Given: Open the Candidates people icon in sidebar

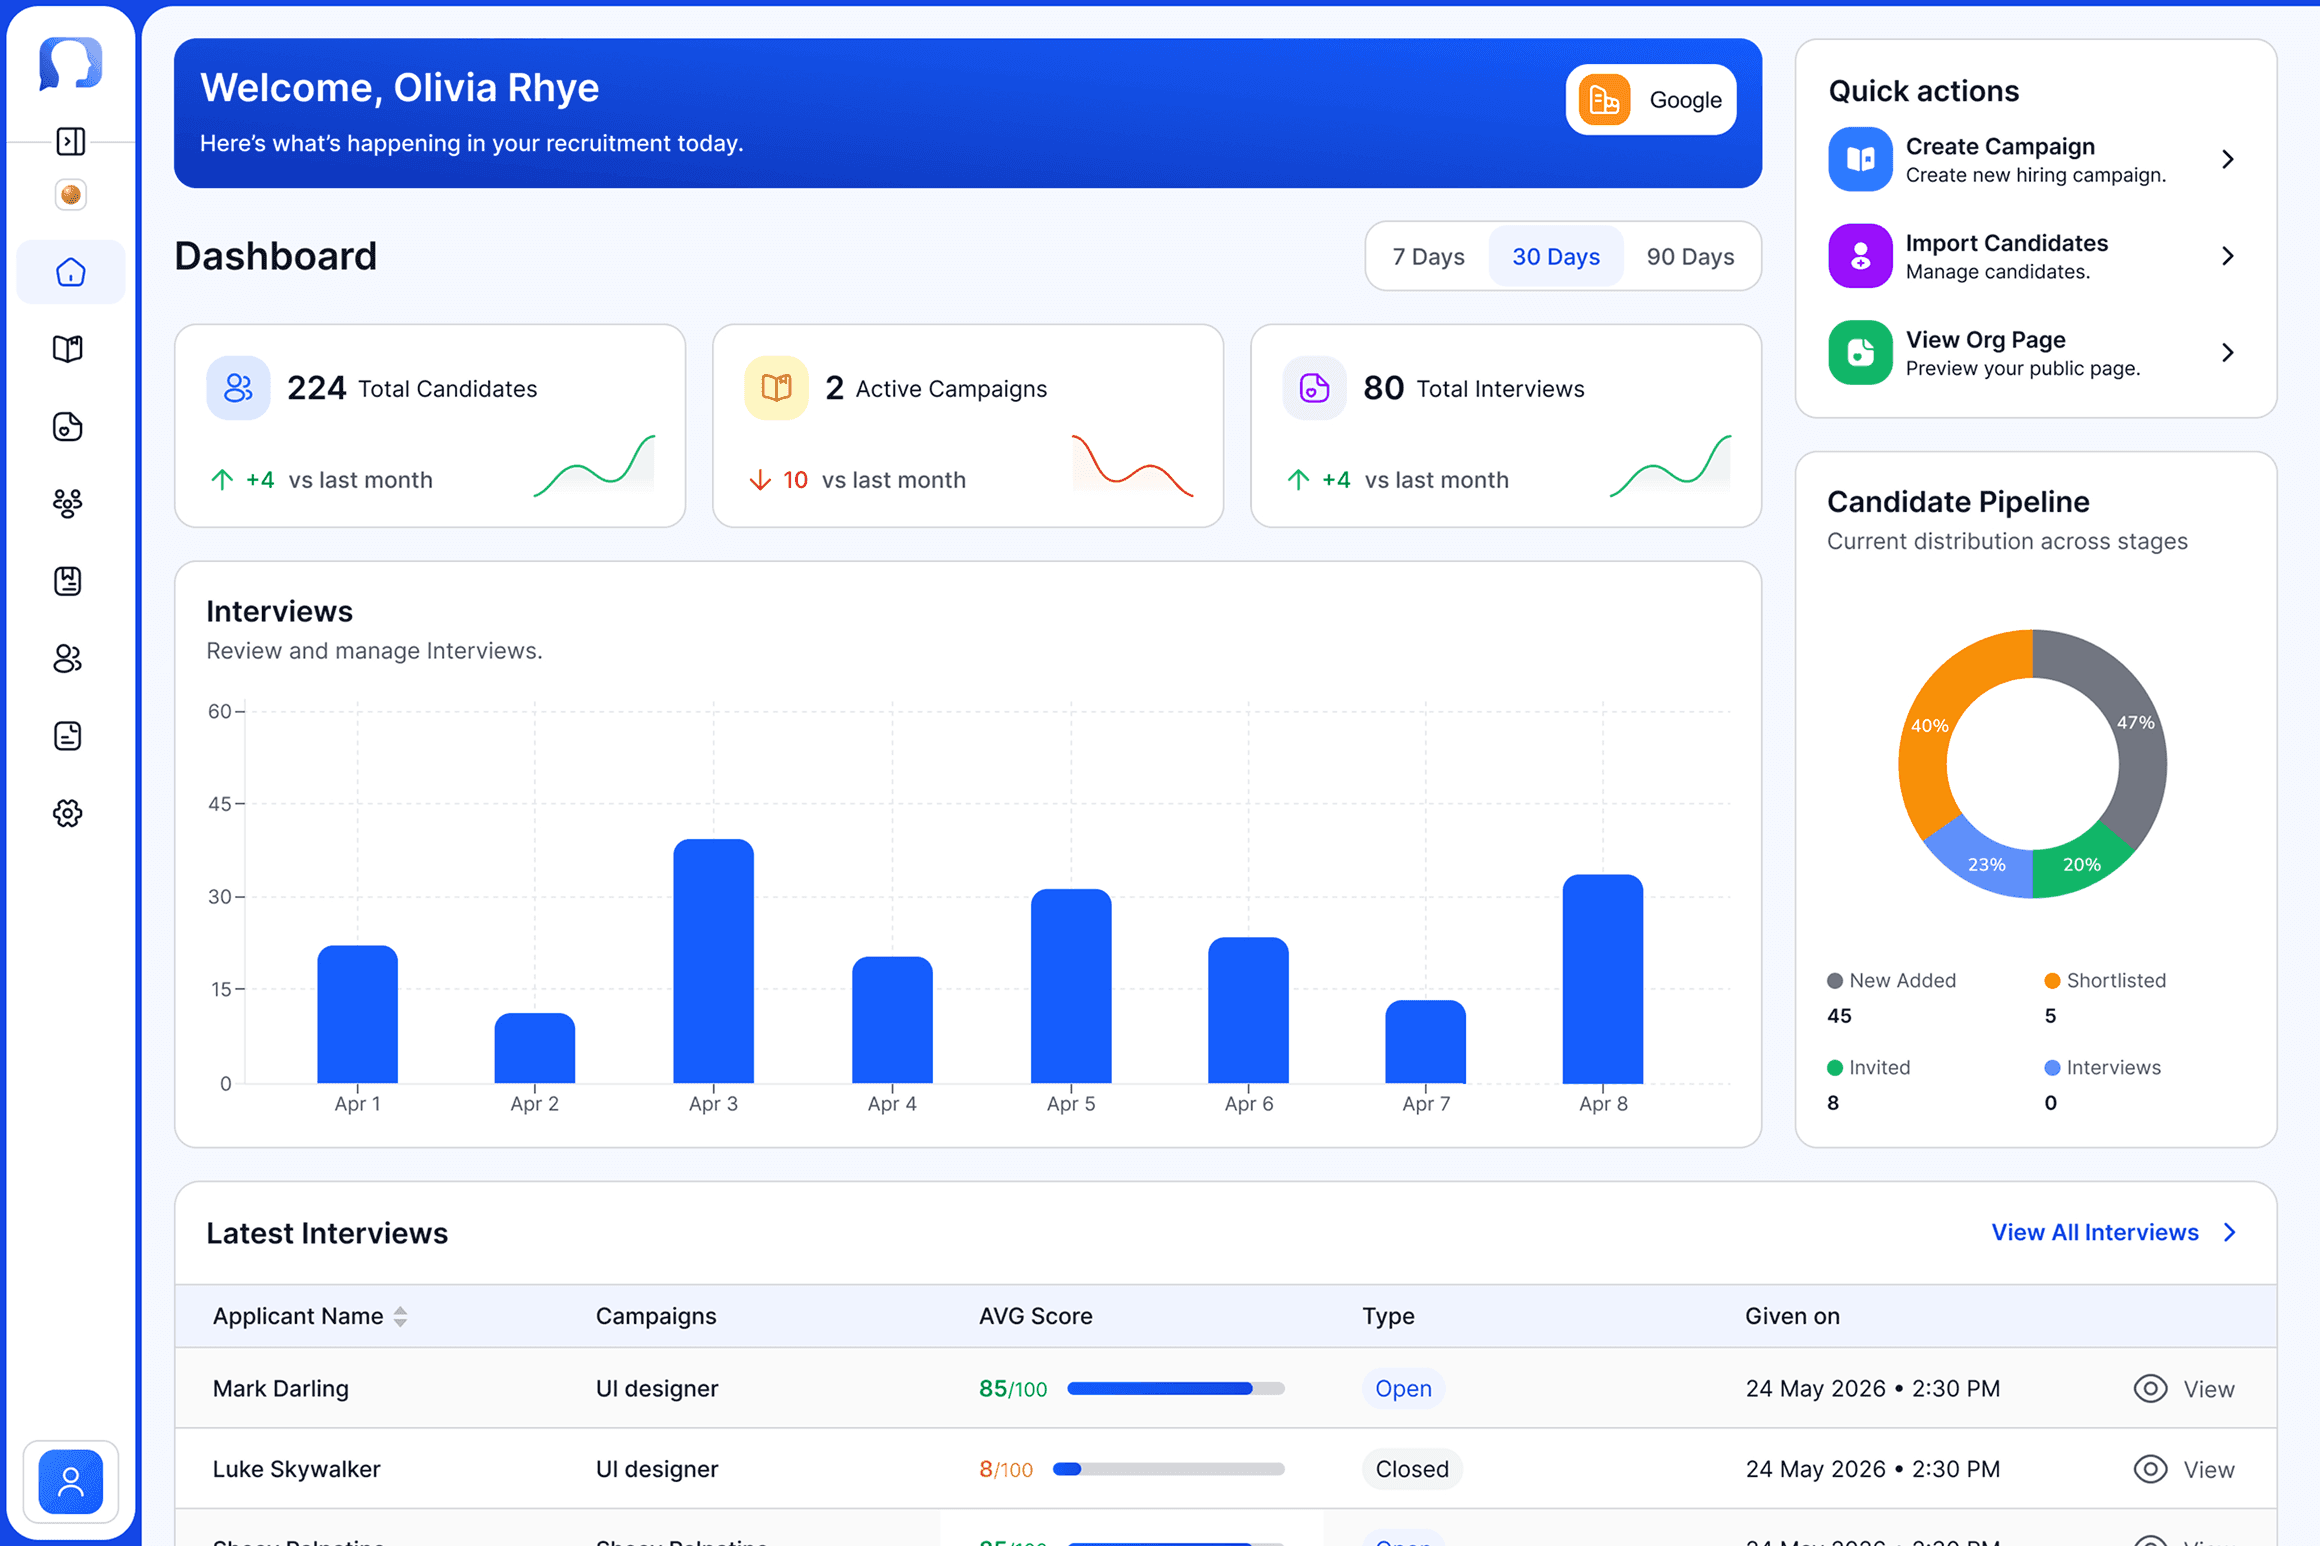Looking at the screenshot, I should coord(68,658).
